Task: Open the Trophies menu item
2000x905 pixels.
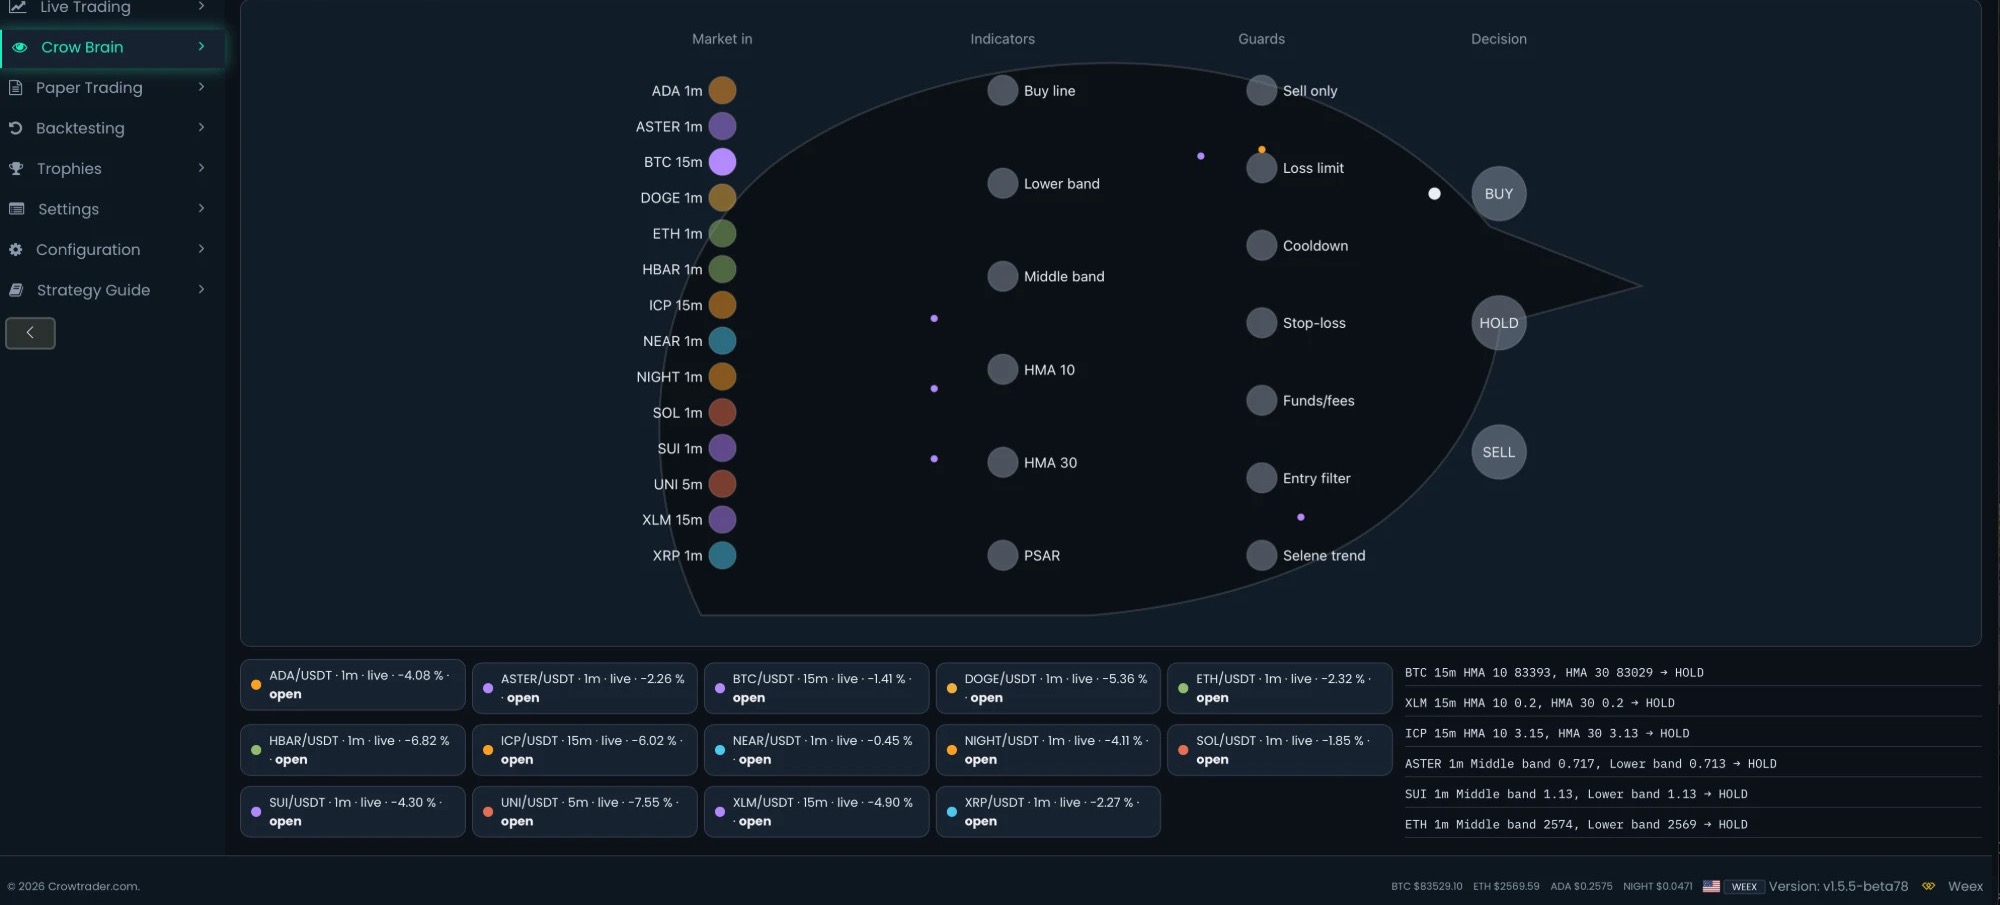Action: (112, 169)
